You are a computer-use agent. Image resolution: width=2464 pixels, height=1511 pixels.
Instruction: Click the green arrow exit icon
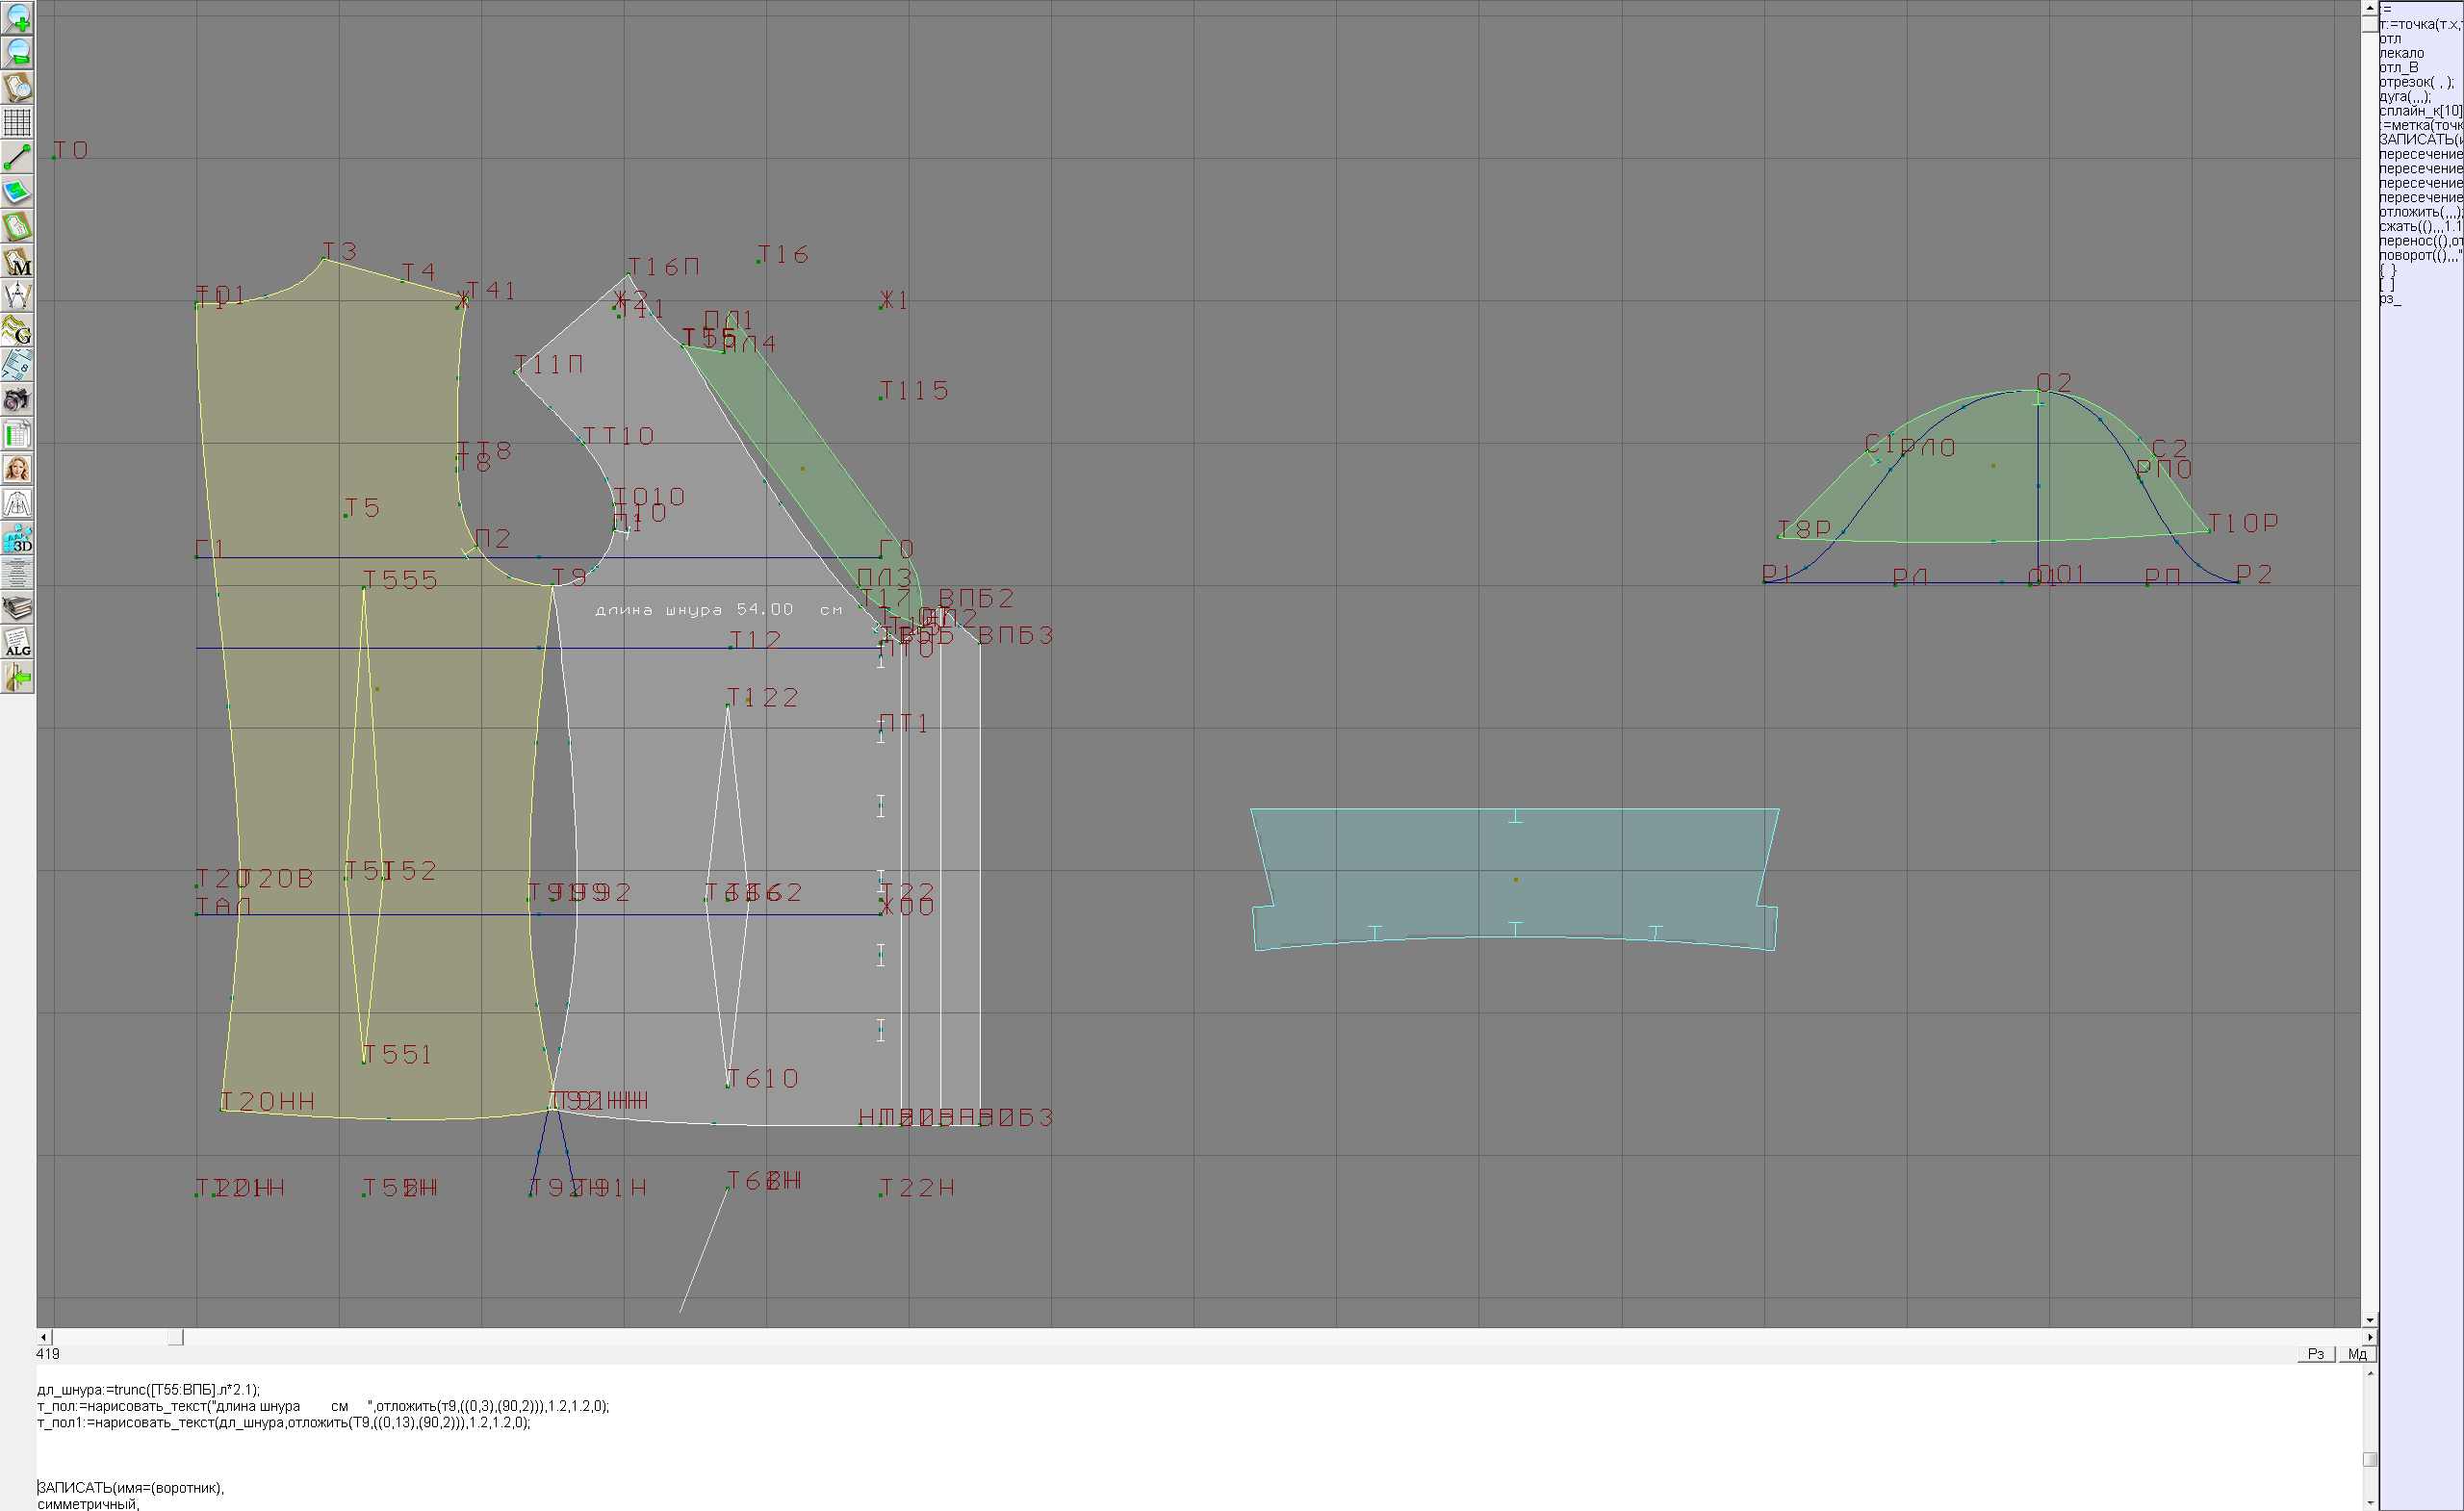coord(17,678)
